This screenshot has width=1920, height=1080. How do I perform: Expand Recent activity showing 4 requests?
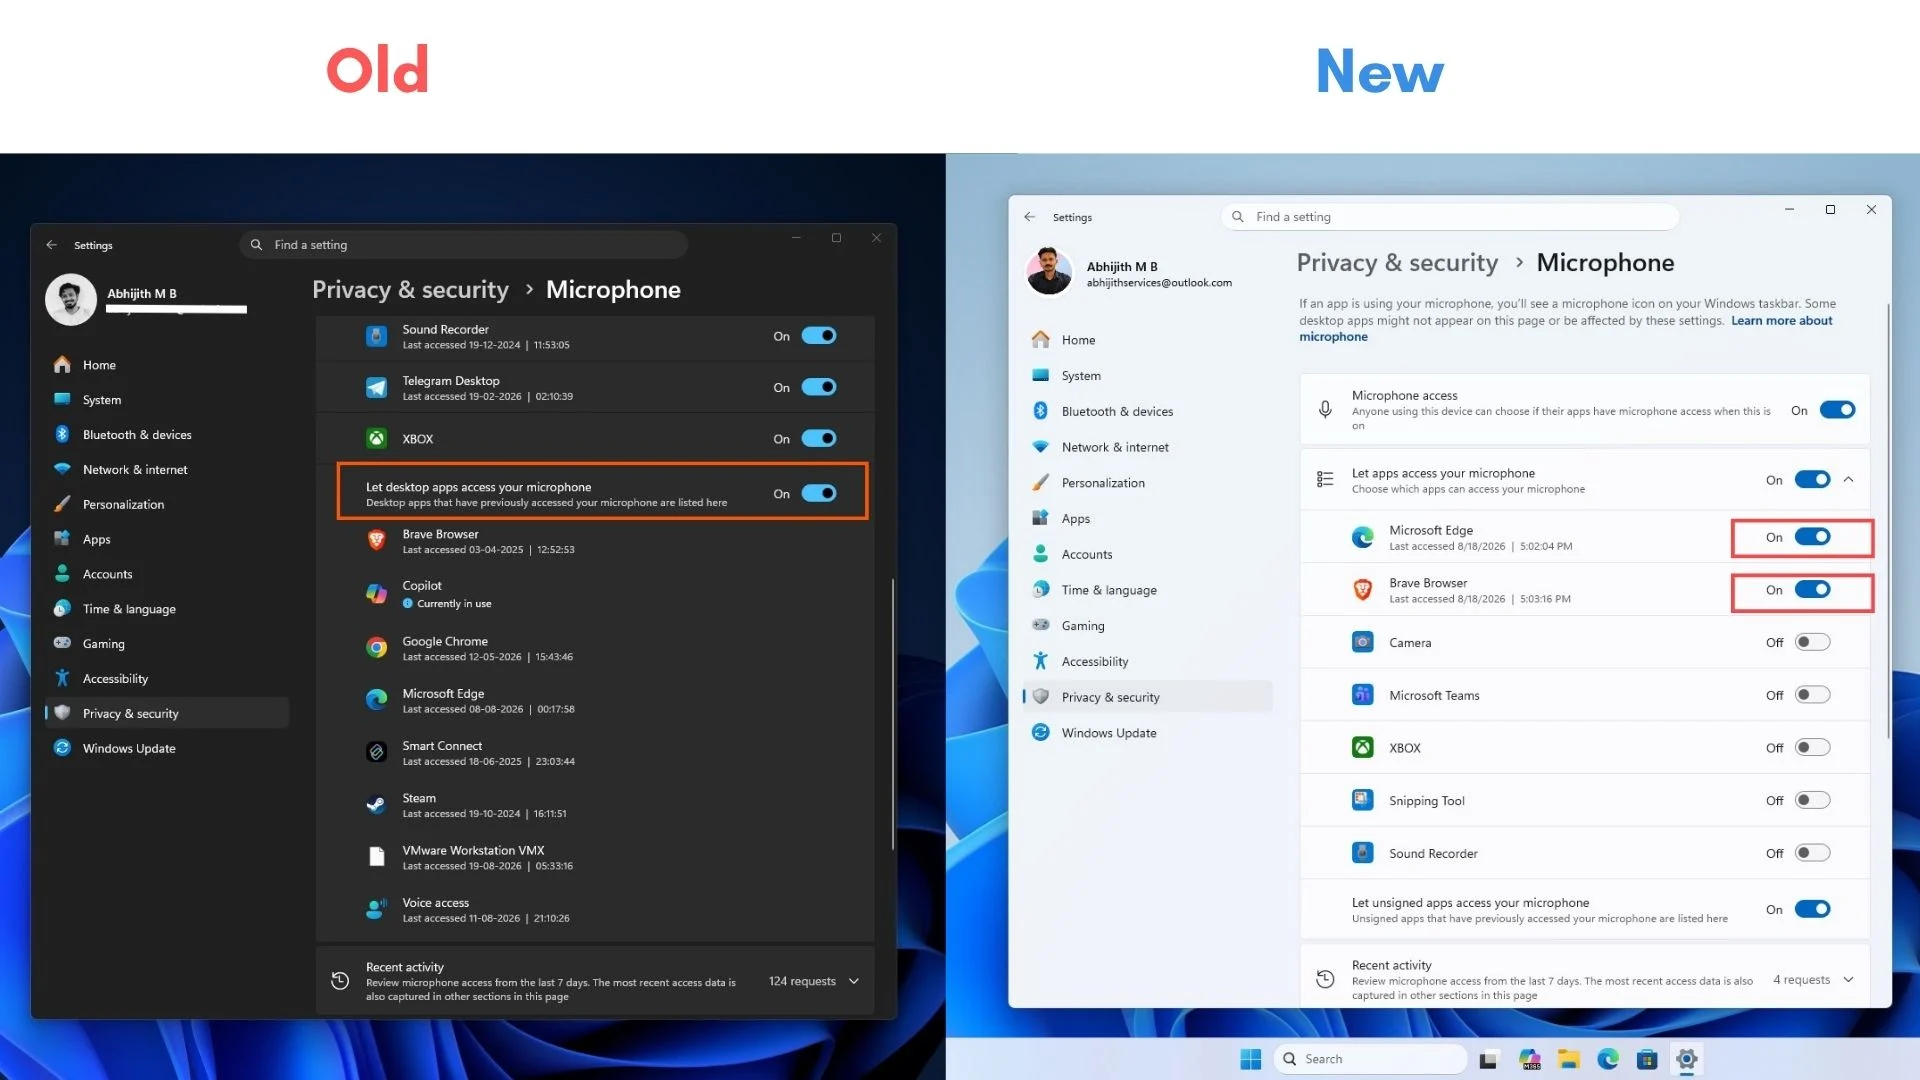[x=1848, y=980]
